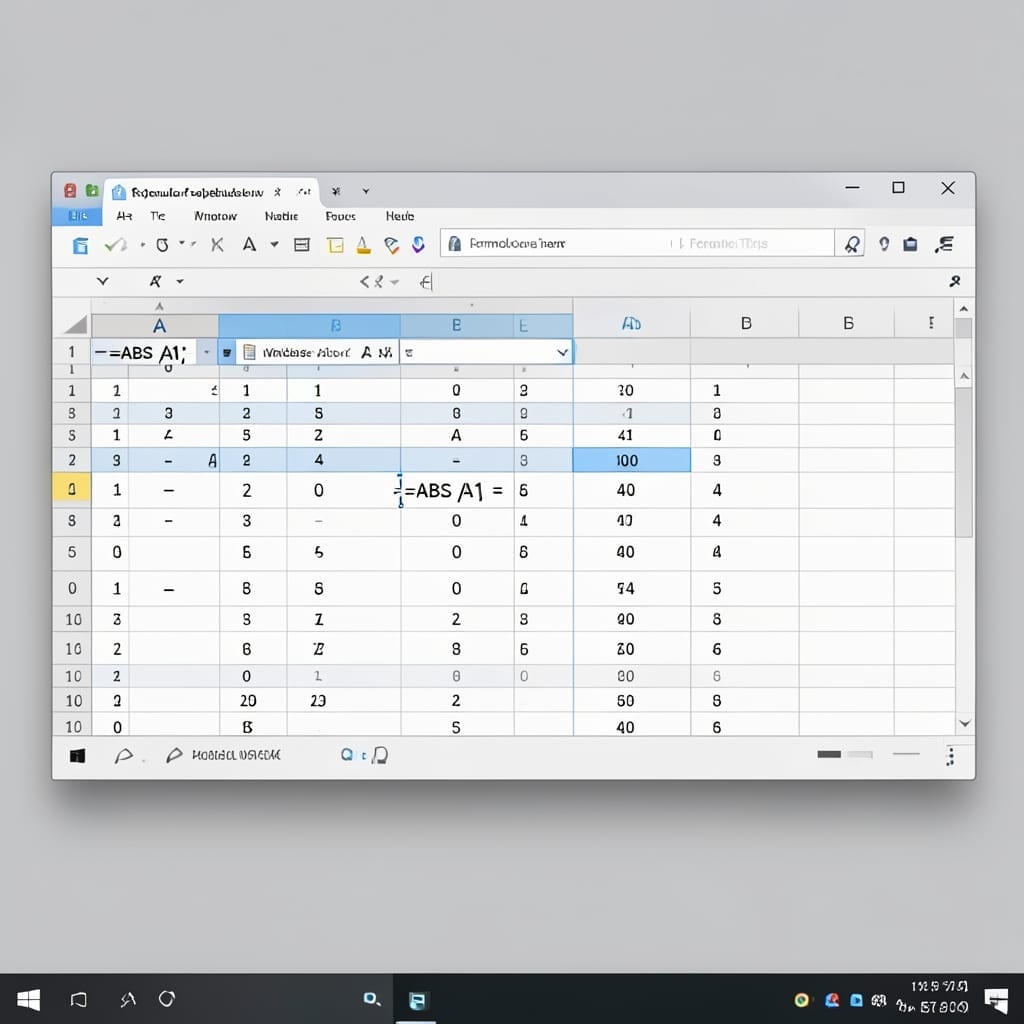Select the AD column header

coord(632,323)
